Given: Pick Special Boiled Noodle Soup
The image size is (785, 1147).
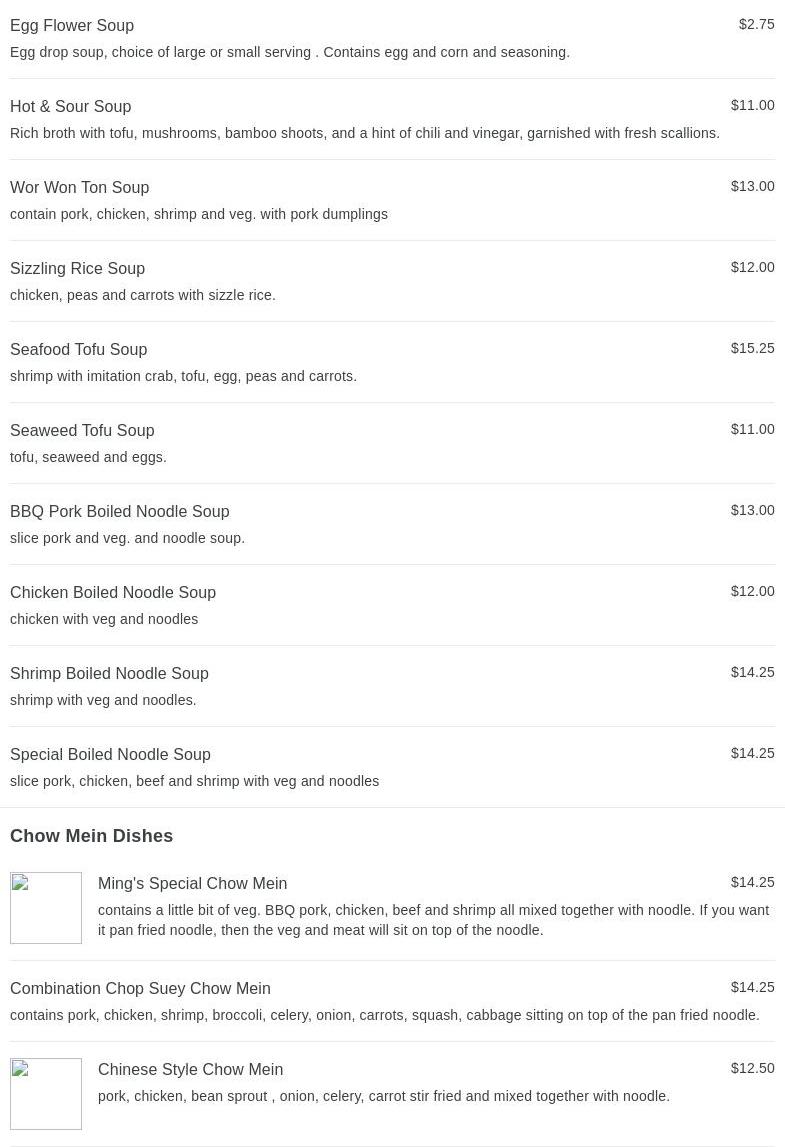Looking at the screenshot, I should click(110, 754).
